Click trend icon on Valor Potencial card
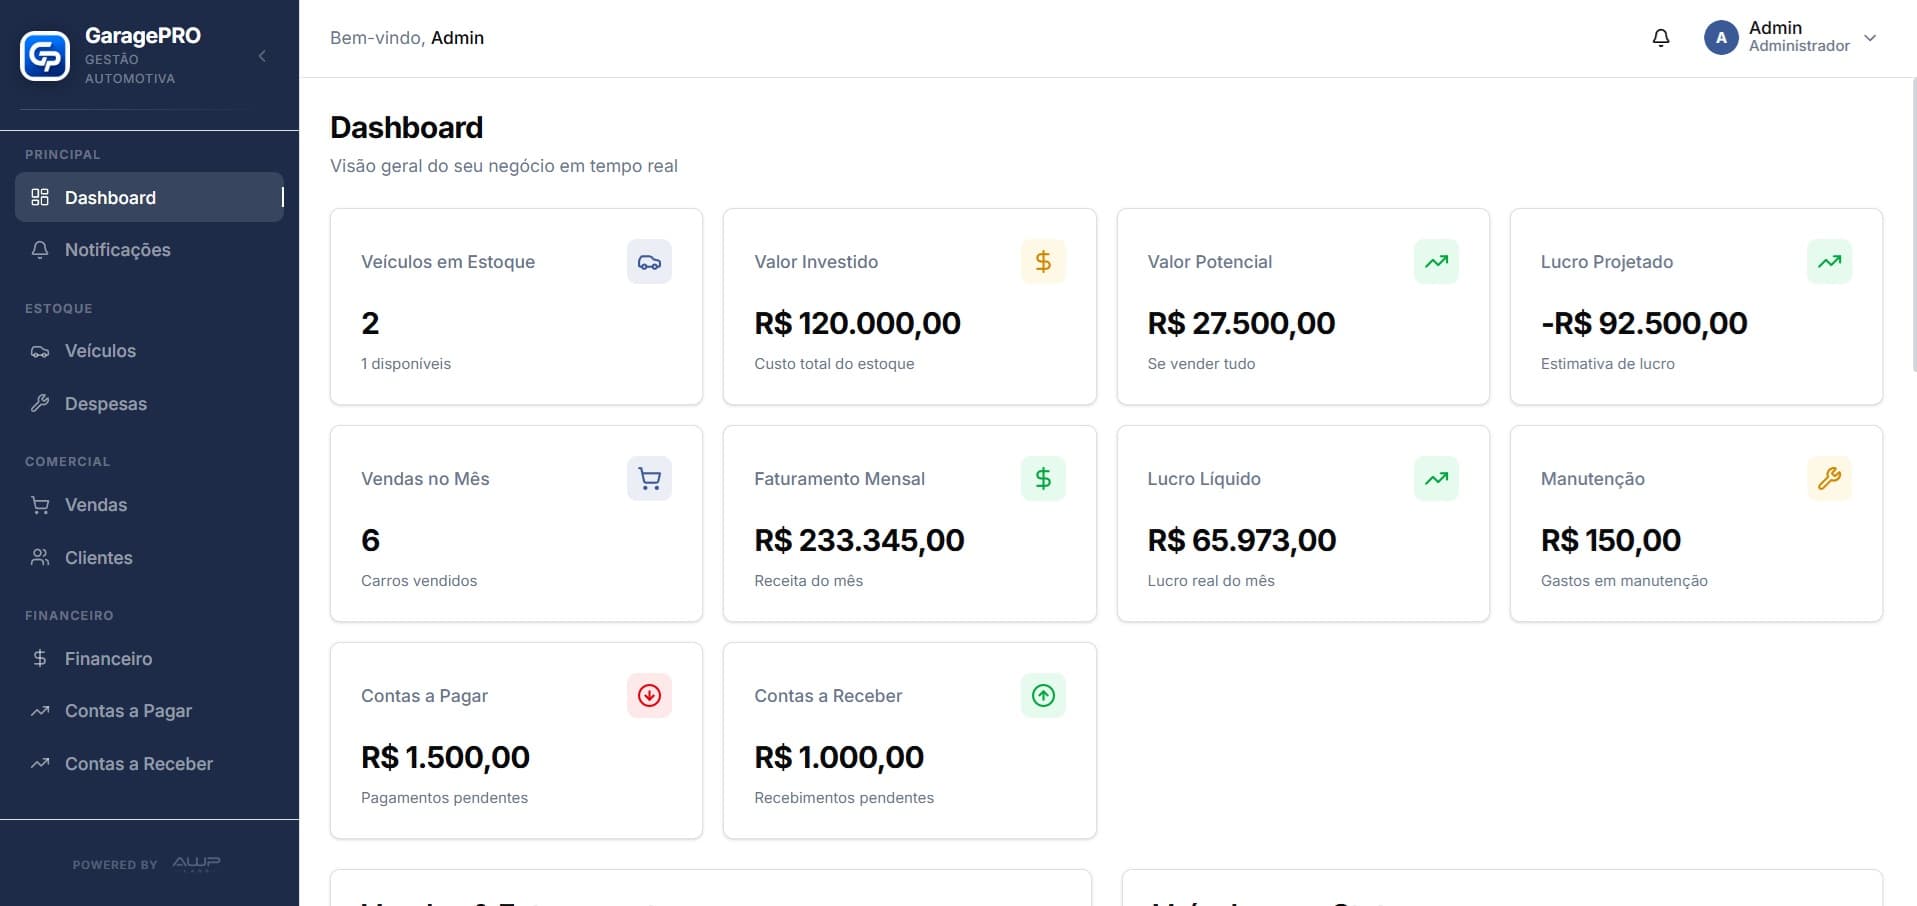The height and width of the screenshot is (906, 1917). pyautogui.click(x=1436, y=262)
